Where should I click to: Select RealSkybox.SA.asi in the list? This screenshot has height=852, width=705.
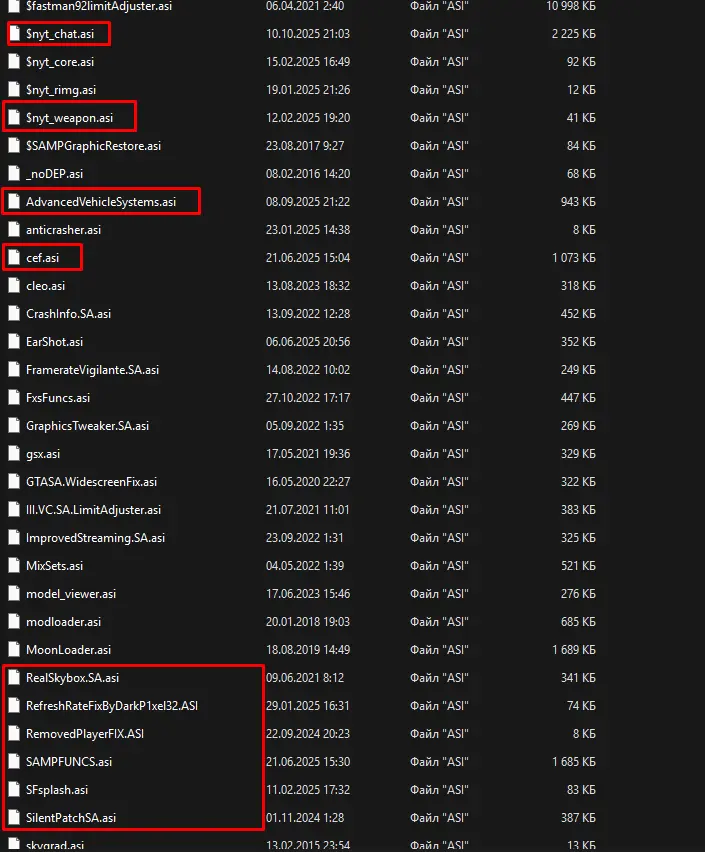(73, 678)
